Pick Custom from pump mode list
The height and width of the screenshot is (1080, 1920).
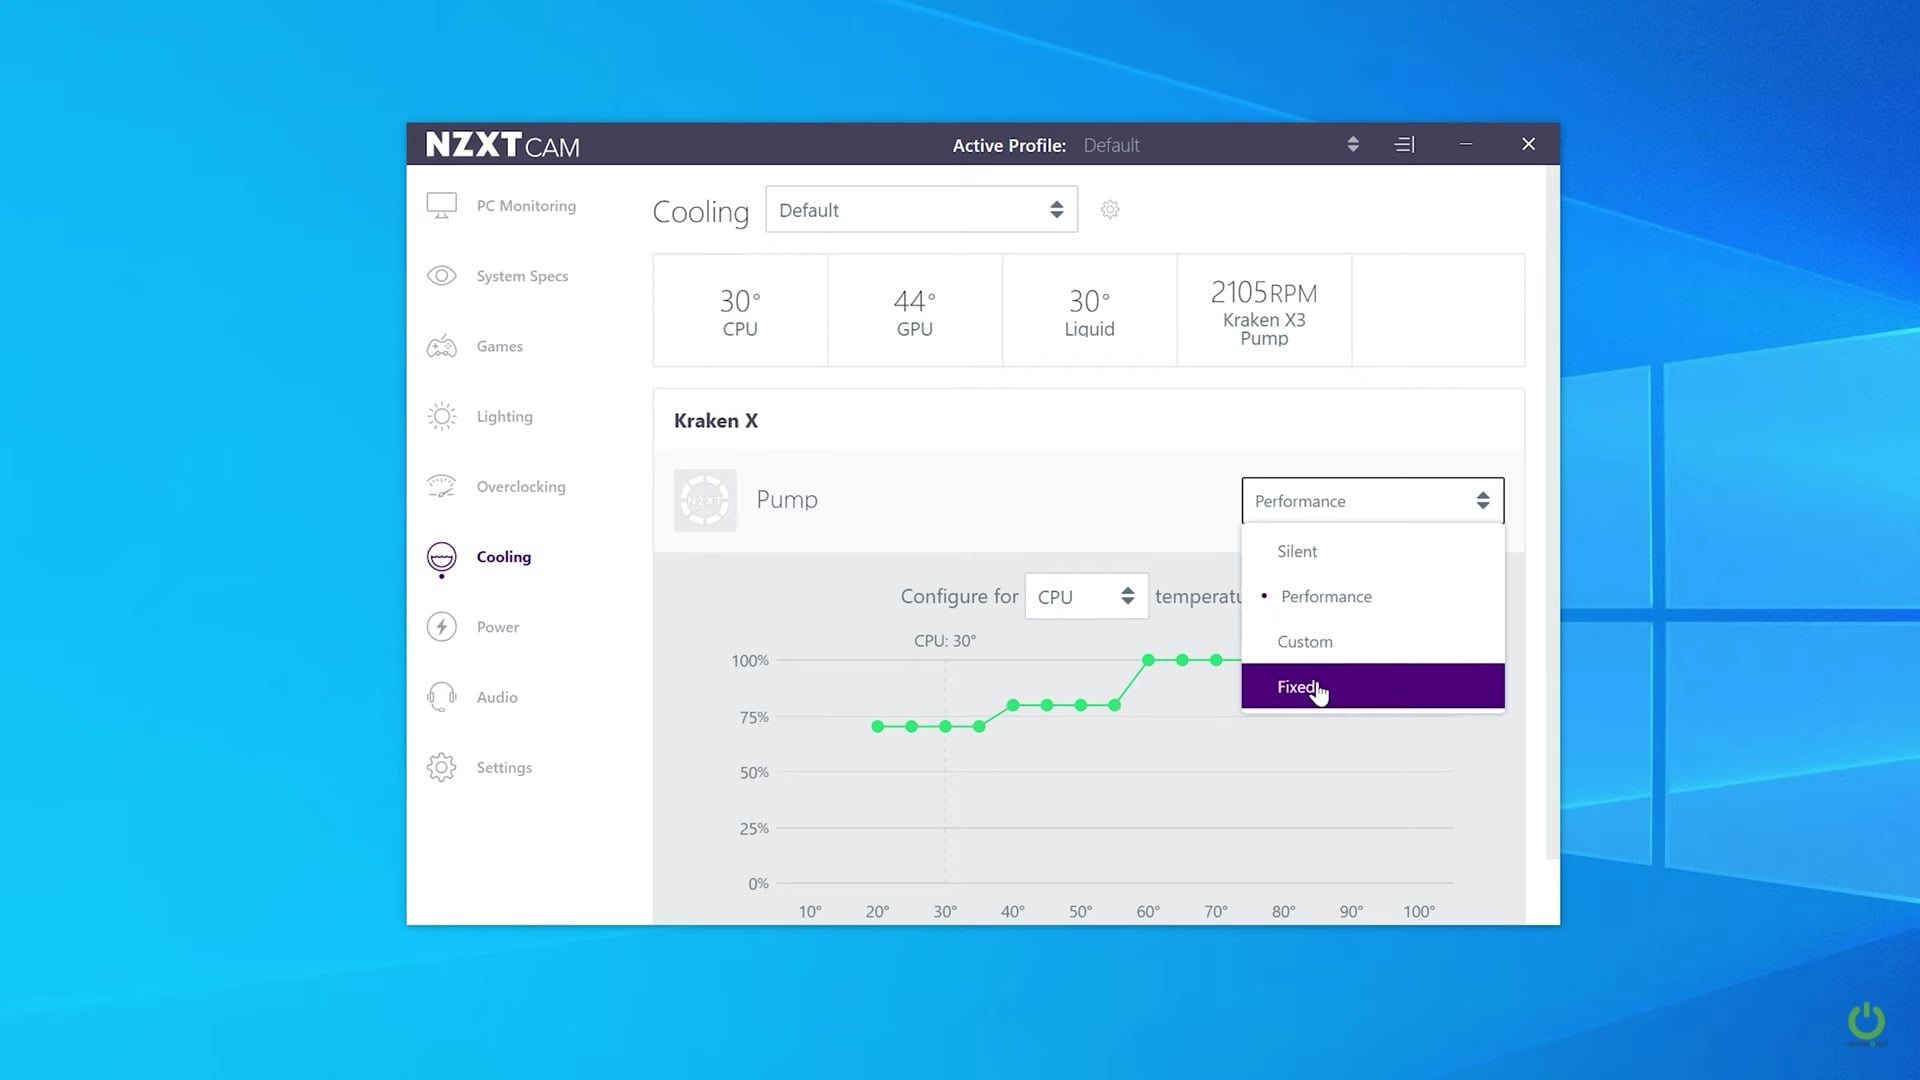pos(1305,642)
